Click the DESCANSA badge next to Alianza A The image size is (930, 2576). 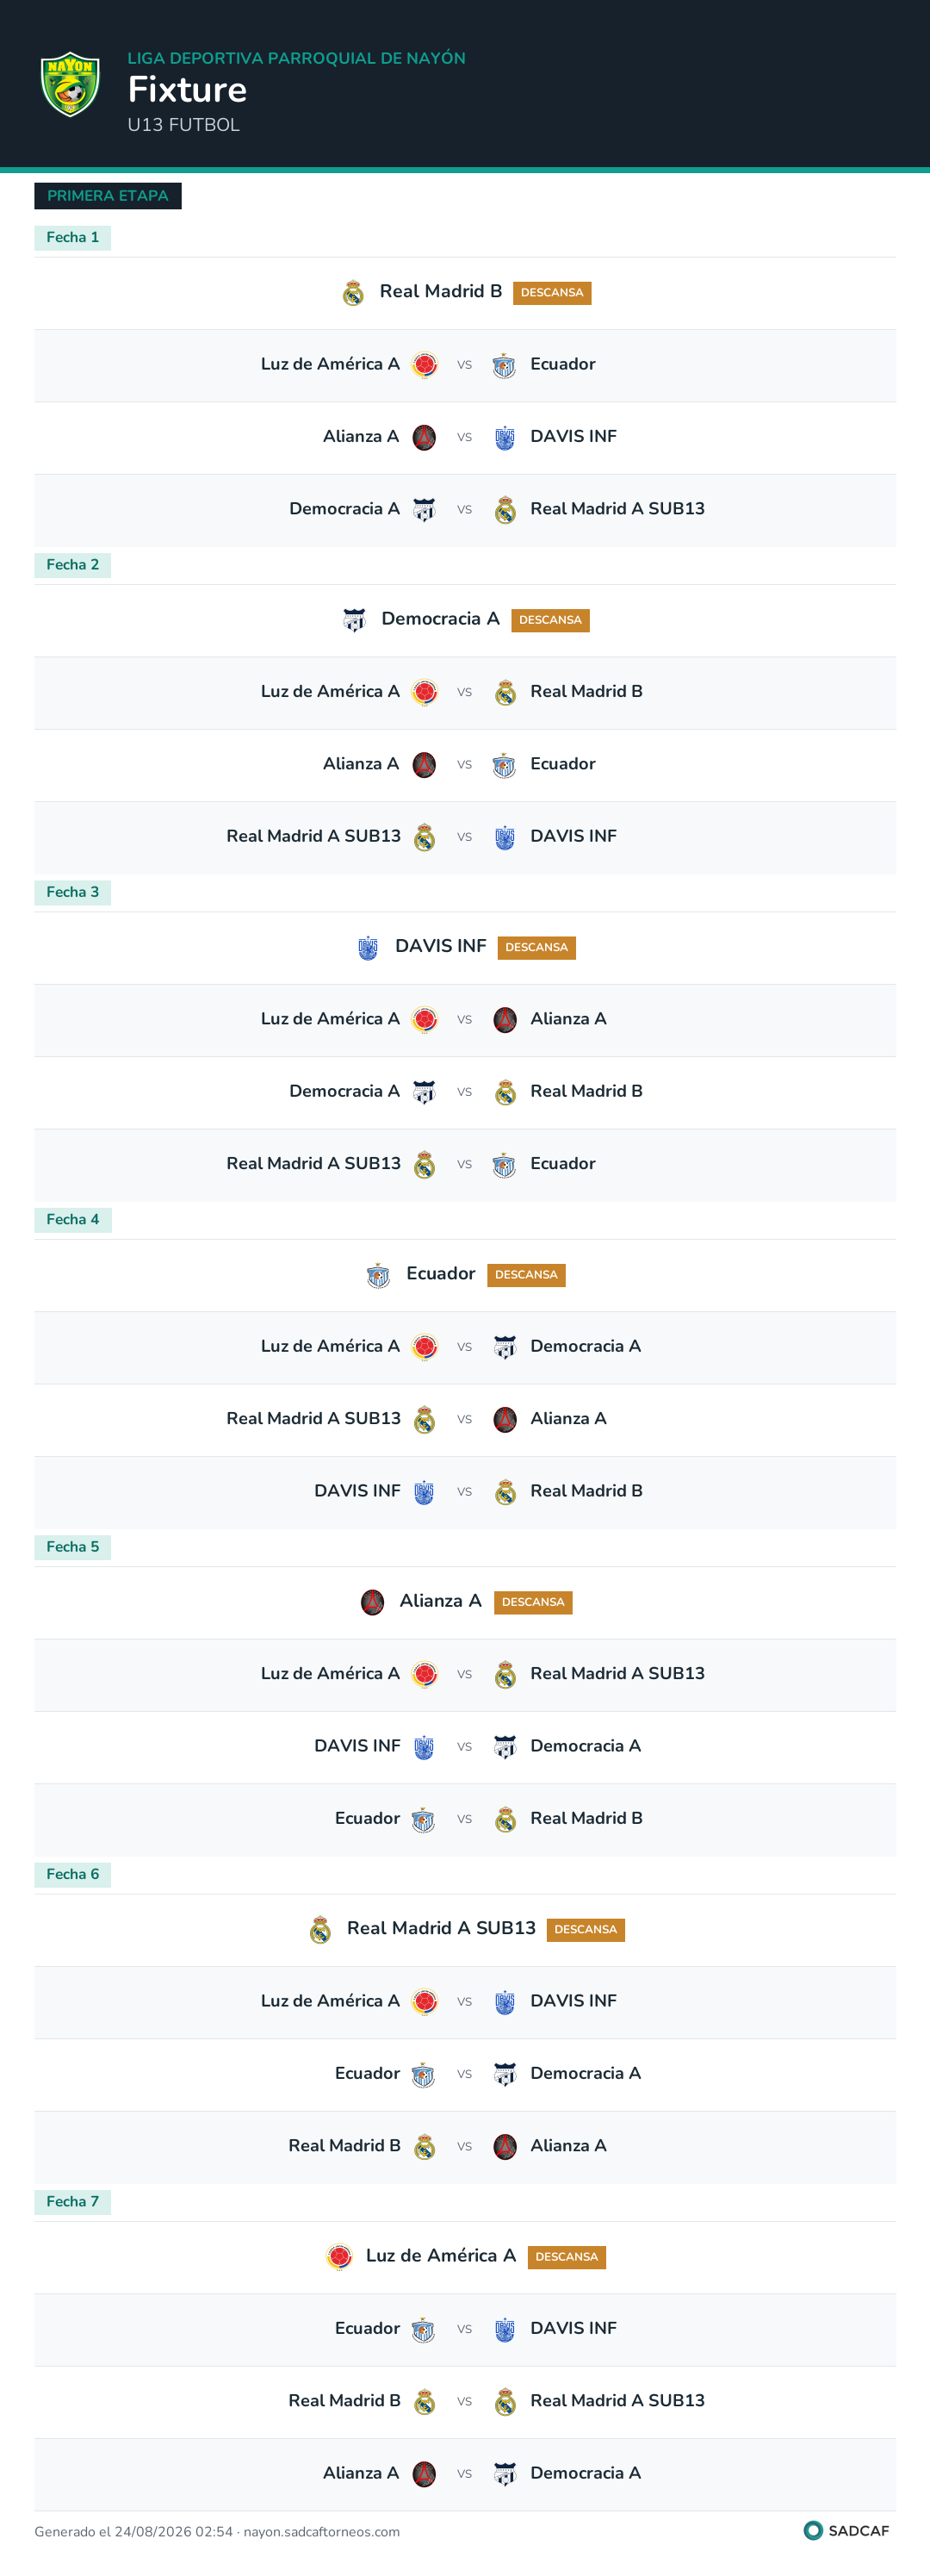point(533,1602)
